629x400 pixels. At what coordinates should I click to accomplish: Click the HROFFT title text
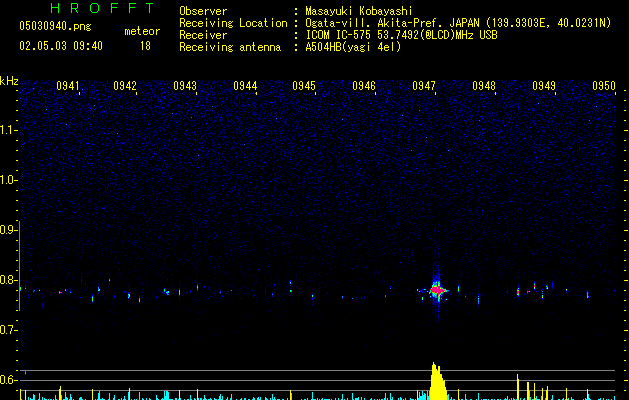point(103,8)
